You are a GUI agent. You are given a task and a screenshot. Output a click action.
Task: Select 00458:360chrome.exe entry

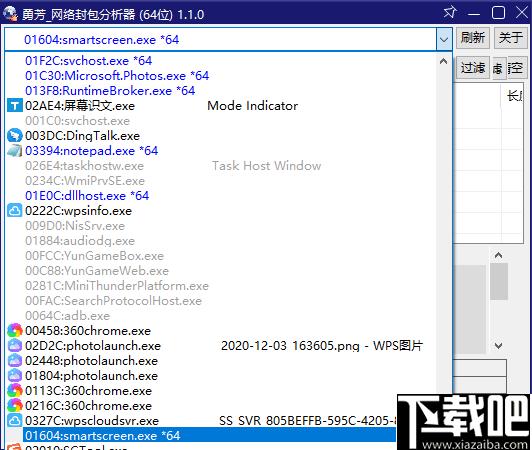(x=221, y=331)
